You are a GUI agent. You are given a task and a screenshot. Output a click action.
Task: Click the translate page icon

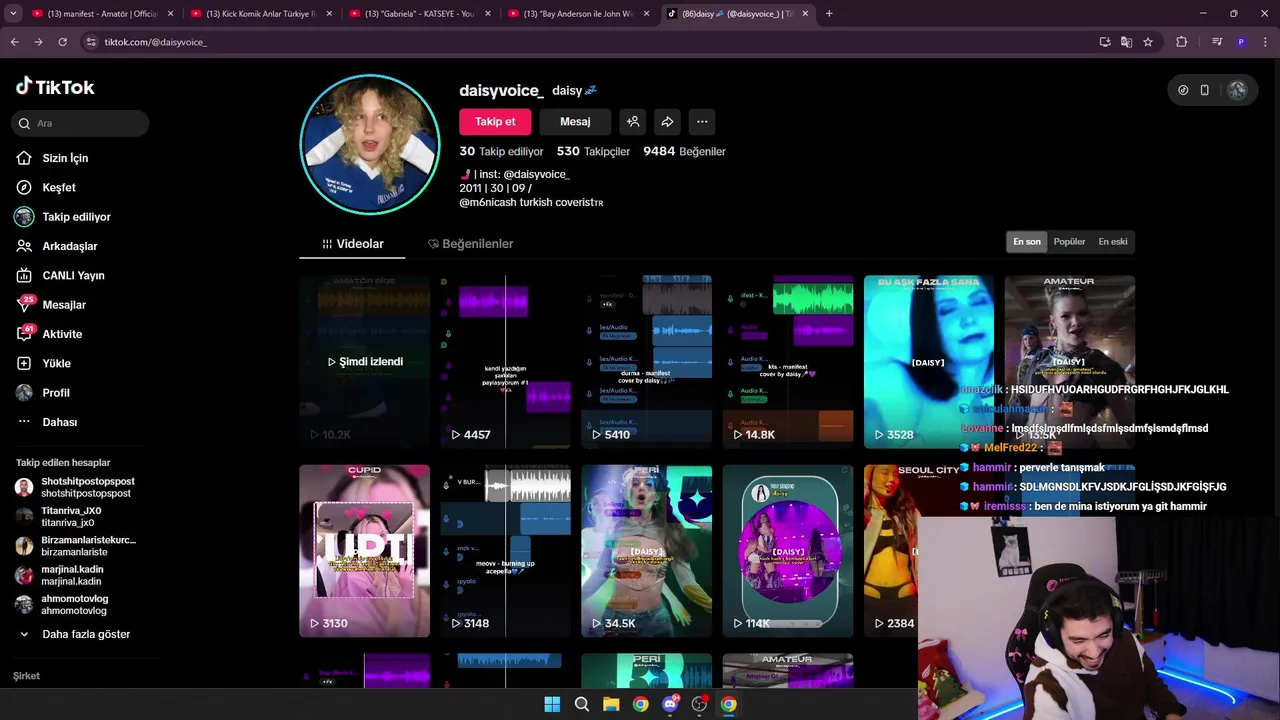pos(1126,42)
